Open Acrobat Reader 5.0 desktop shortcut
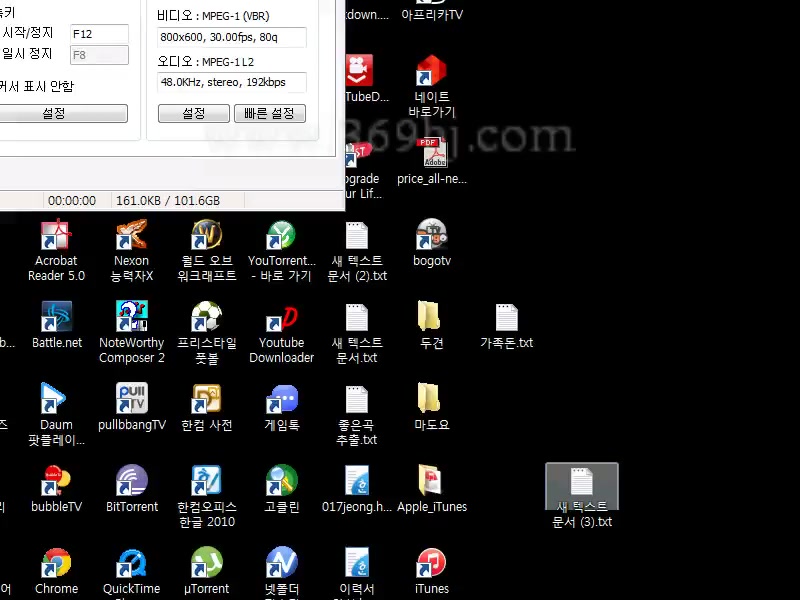800x600 pixels. pos(56,237)
